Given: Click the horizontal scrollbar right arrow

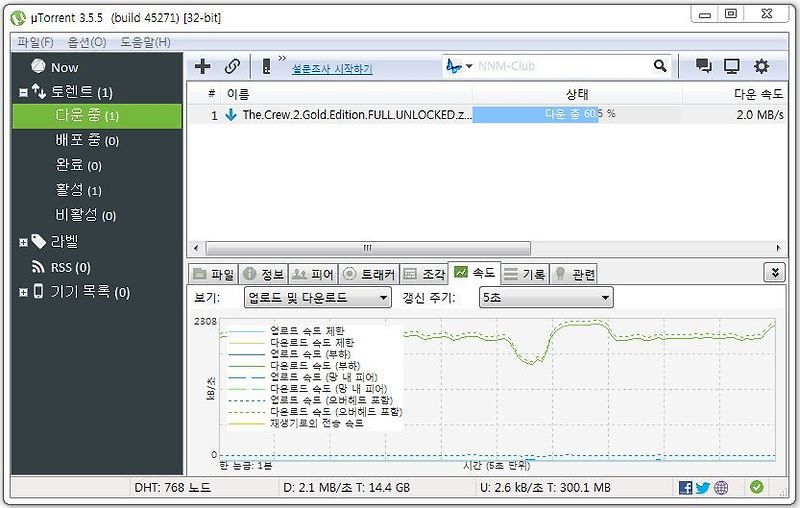Looking at the screenshot, I should (778, 248).
